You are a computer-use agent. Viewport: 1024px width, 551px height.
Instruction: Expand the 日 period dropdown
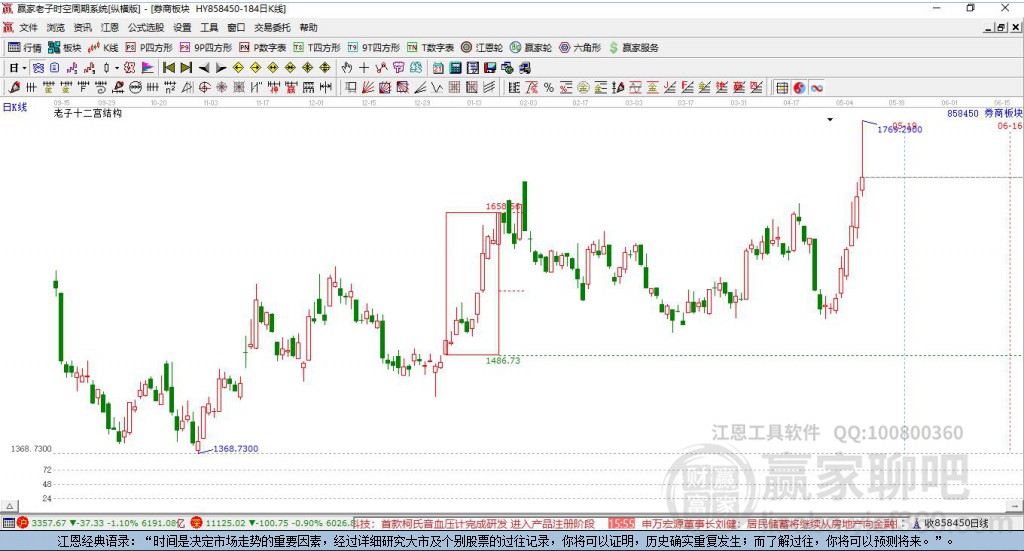tap(24, 68)
